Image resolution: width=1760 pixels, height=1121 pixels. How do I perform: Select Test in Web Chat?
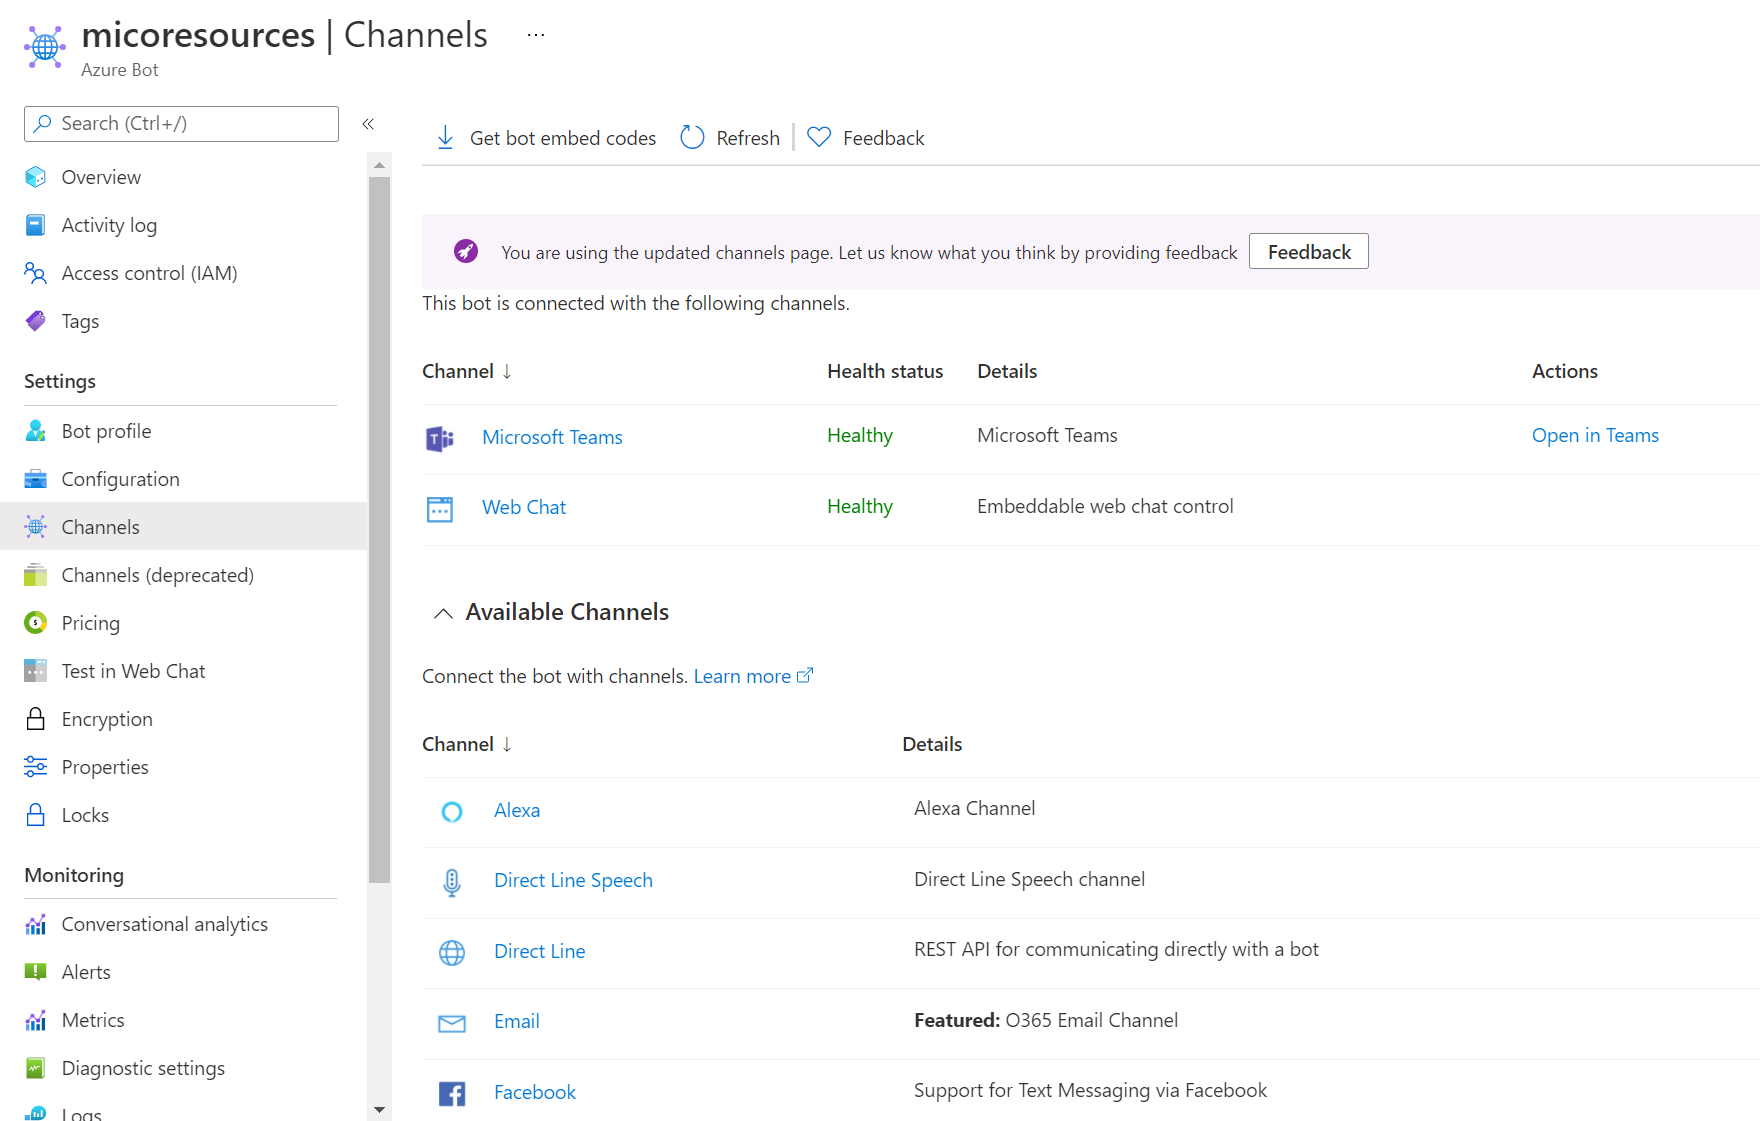point(133,671)
